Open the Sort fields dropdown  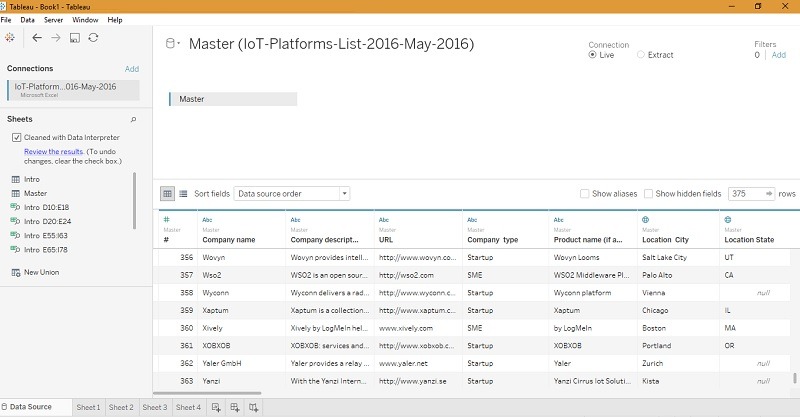tap(292, 193)
